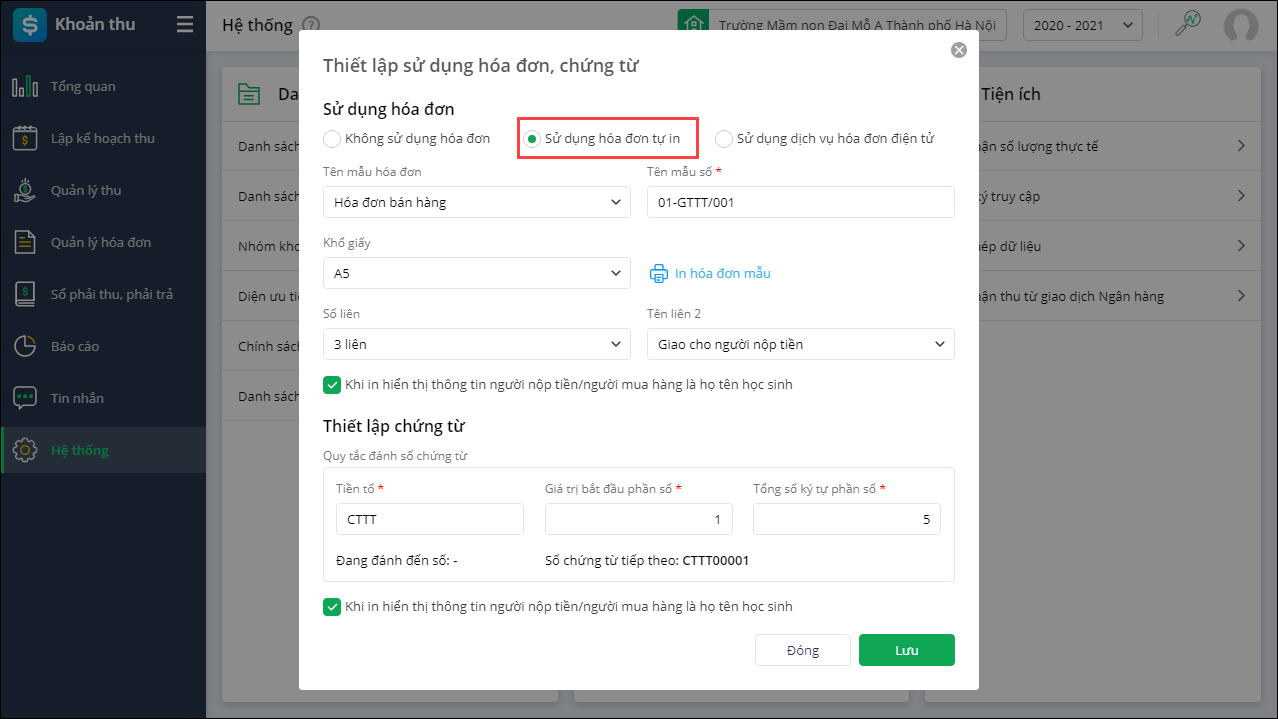
Task: Click the Tổng quan chart icon
Action: (25, 87)
